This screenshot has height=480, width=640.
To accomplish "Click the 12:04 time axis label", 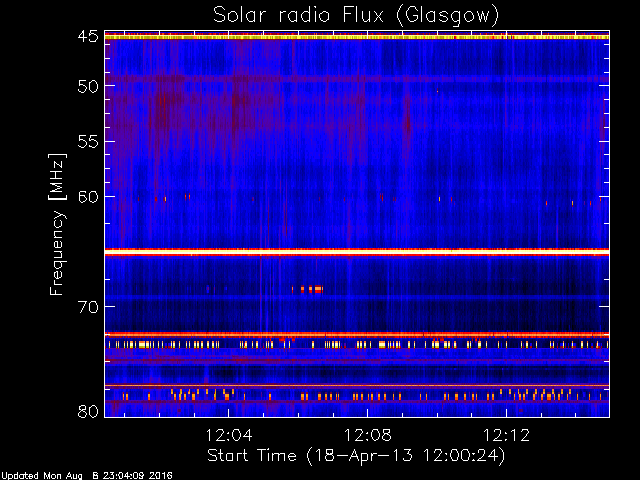I will (229, 435).
